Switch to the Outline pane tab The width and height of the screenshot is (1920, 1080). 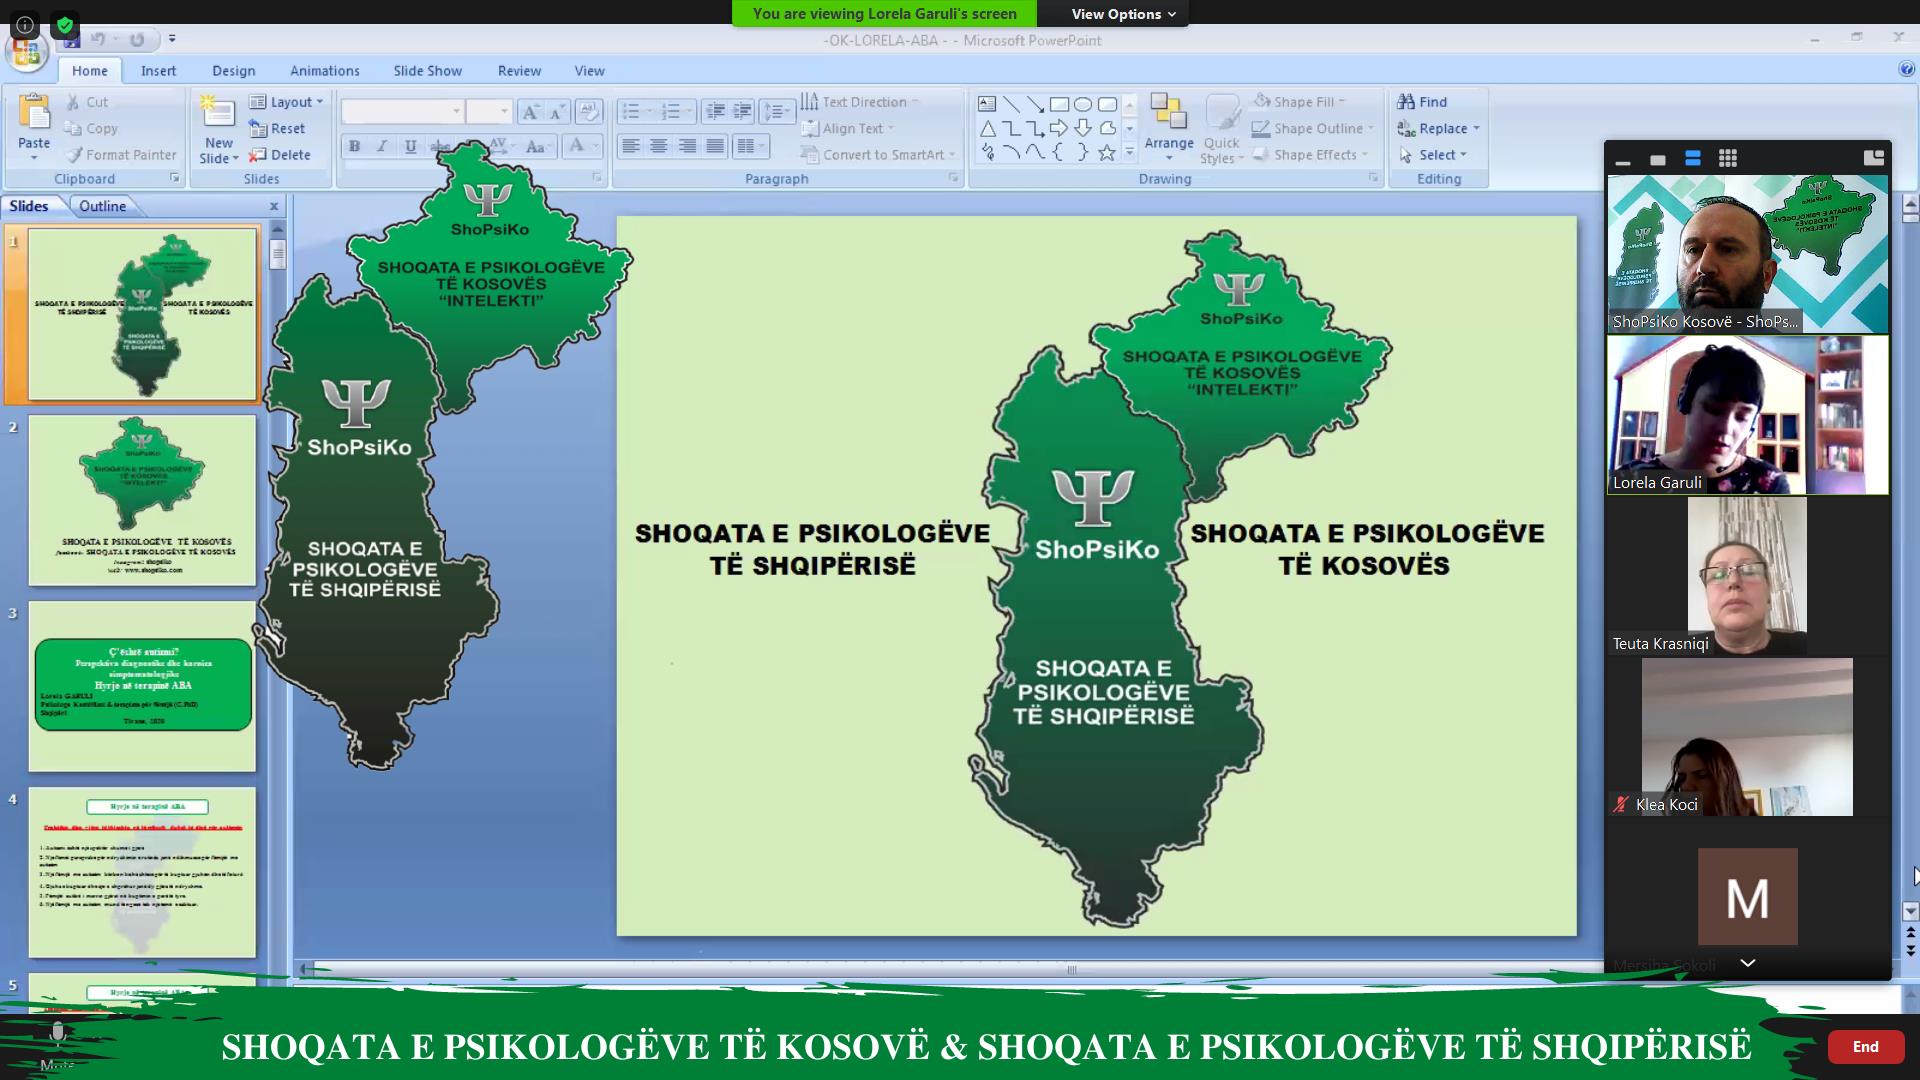[x=103, y=205]
